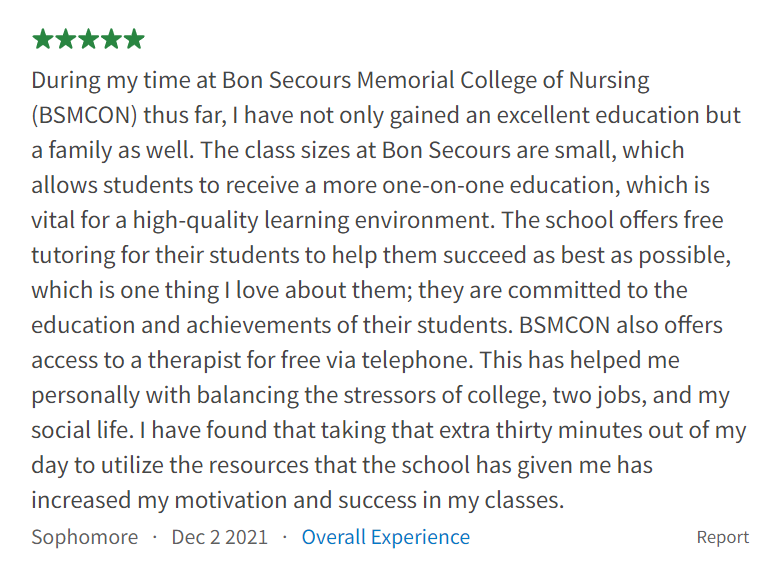This screenshot has height=583, width=783.
Task: Click the dot separator after Sophomore
Action: click(155, 537)
